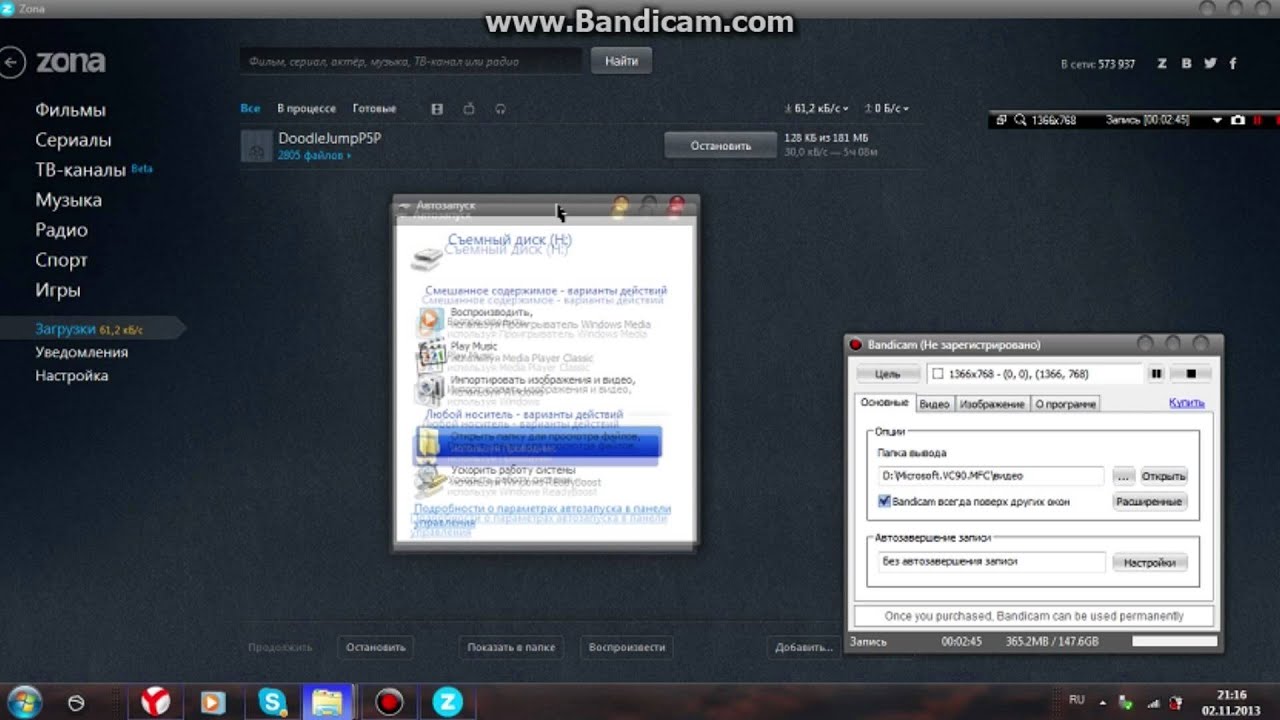Focus the Zona search input field
Viewport: 1280px width, 720px height.
click(x=410, y=61)
